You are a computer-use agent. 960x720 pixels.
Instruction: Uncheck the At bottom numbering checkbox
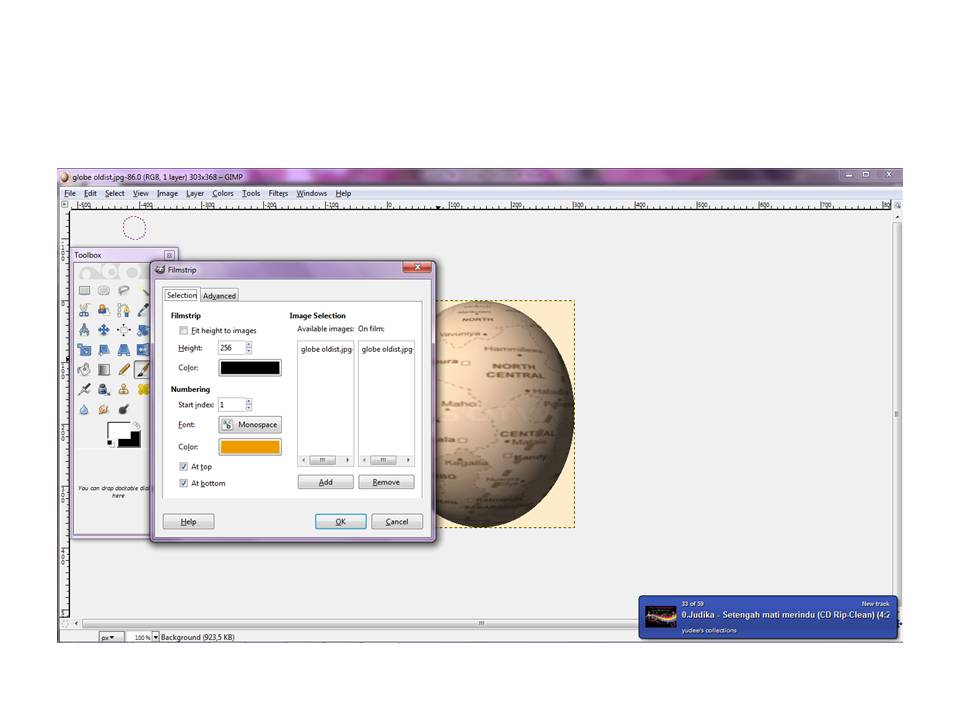coord(184,483)
